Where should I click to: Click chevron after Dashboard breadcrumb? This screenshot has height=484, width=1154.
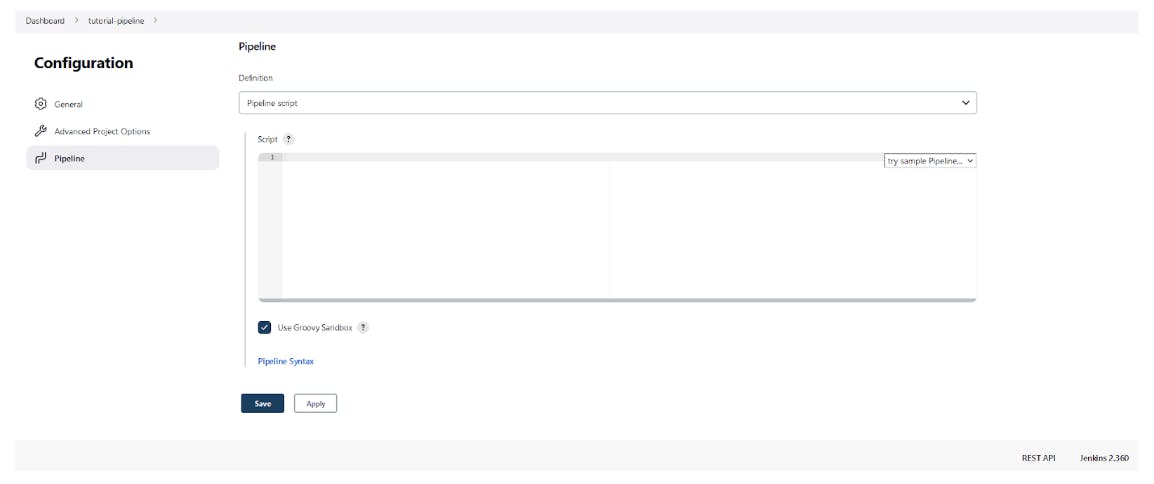pyautogui.click(x=77, y=21)
